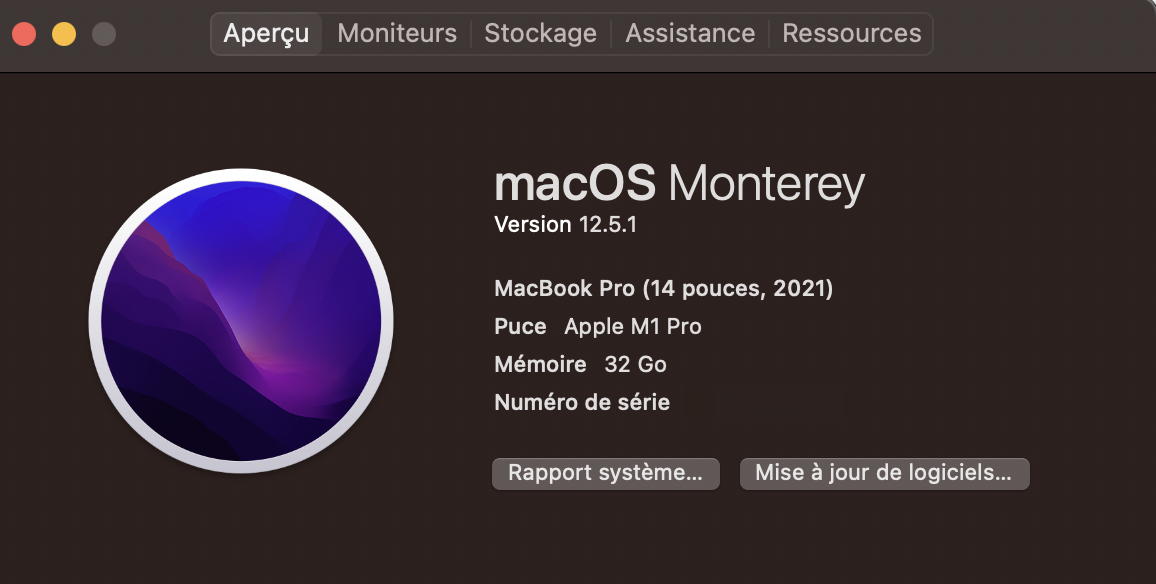The height and width of the screenshot is (584, 1156).
Task: Click the Numéro de série label
Action: point(582,403)
